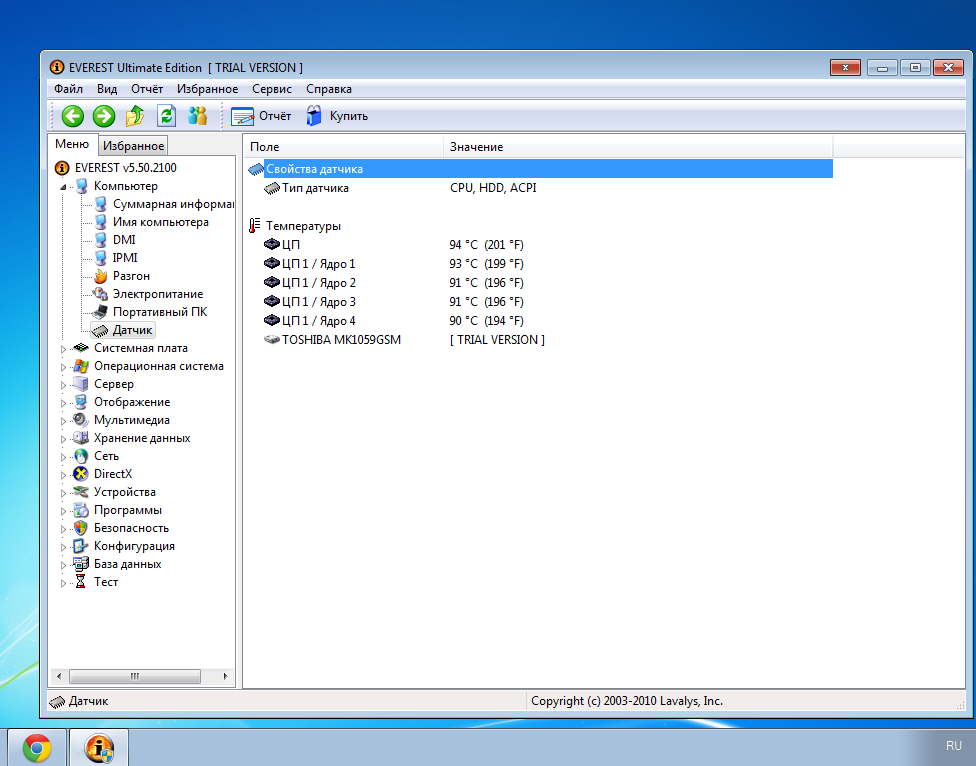Switch to the Избранное tab in left panel
Image resolution: width=976 pixels, height=766 pixels.
[x=134, y=146]
